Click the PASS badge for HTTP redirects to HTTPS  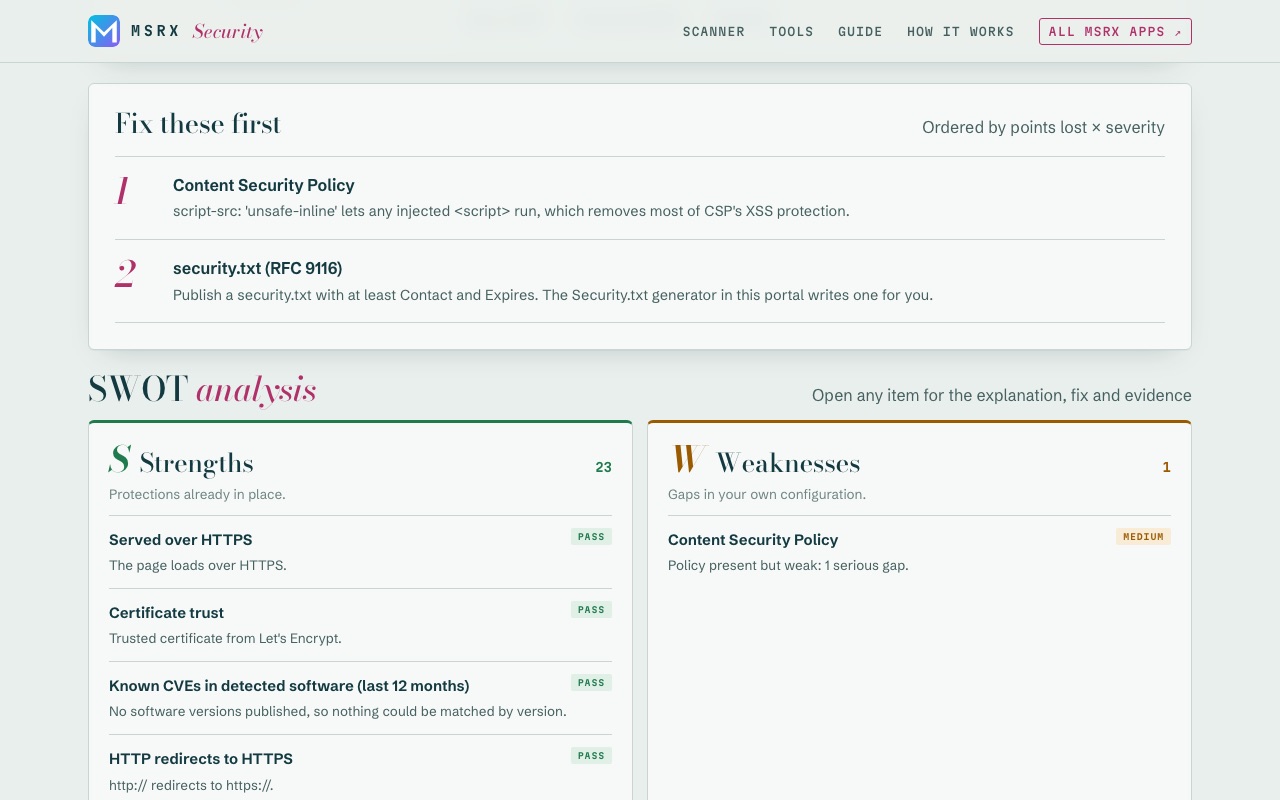pos(591,756)
